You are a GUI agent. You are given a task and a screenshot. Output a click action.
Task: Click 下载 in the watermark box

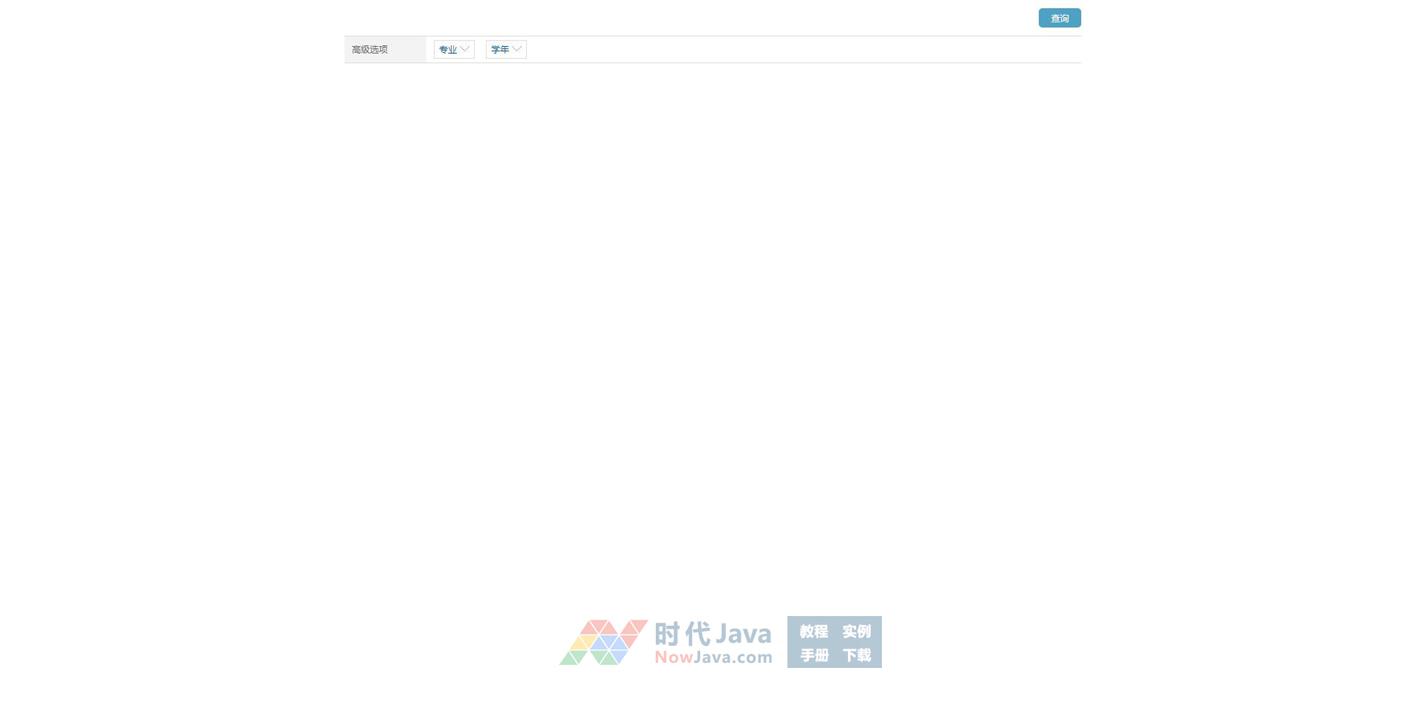click(856, 656)
